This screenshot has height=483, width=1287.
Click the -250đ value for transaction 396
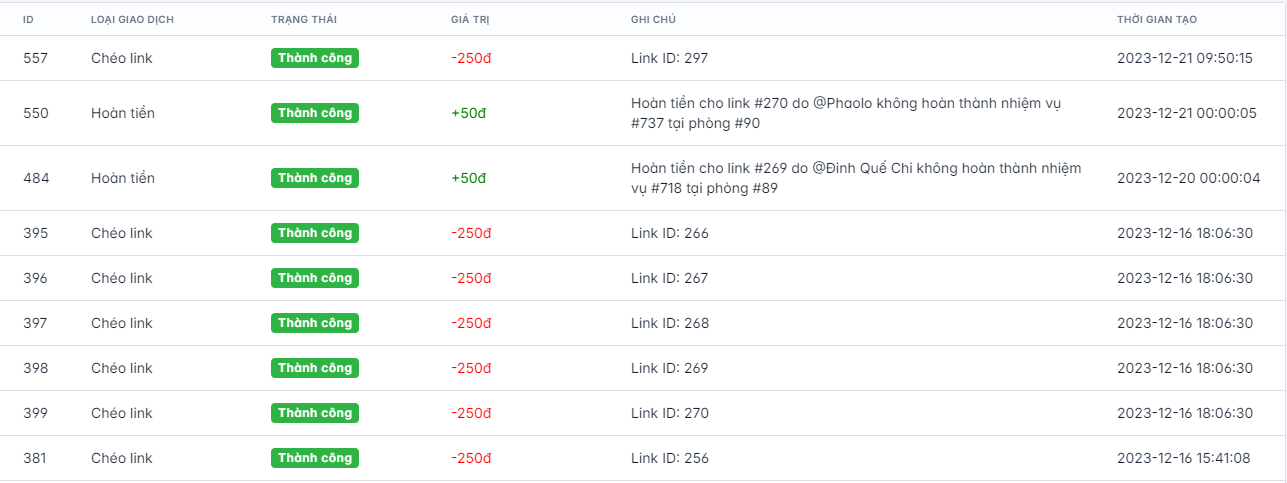[x=471, y=278]
